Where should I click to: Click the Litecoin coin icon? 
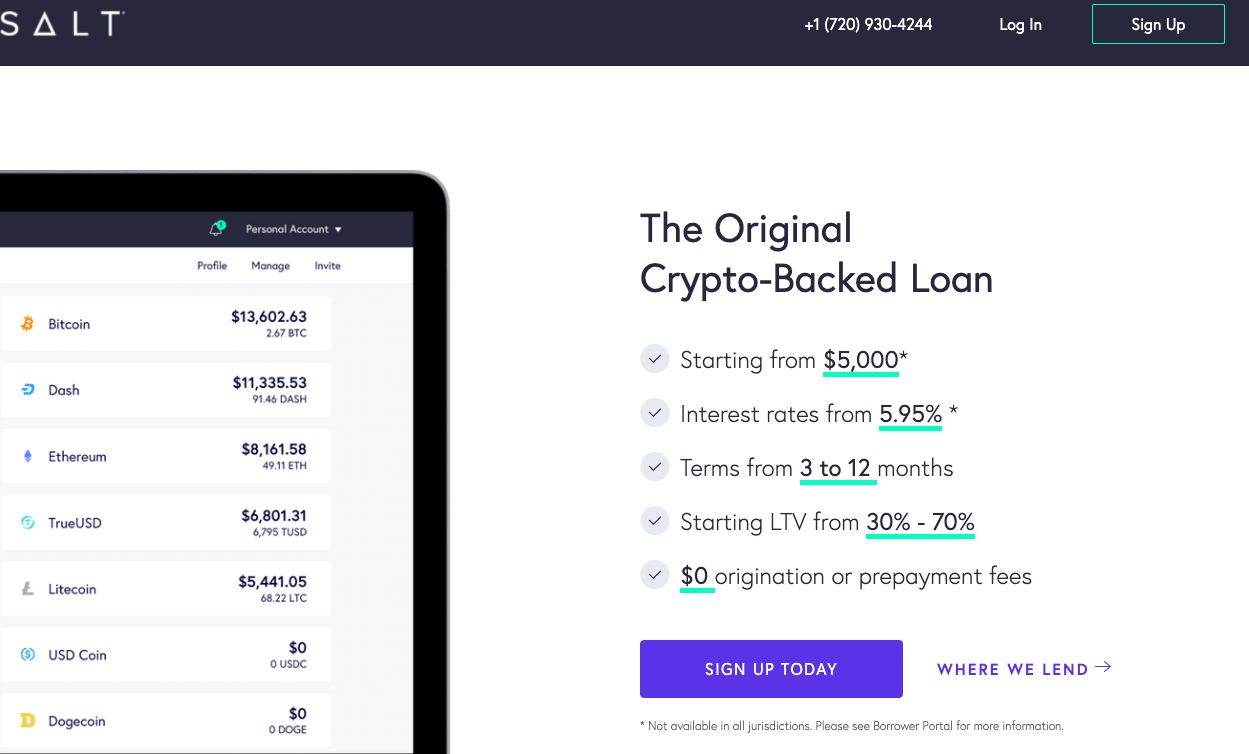tap(28, 589)
